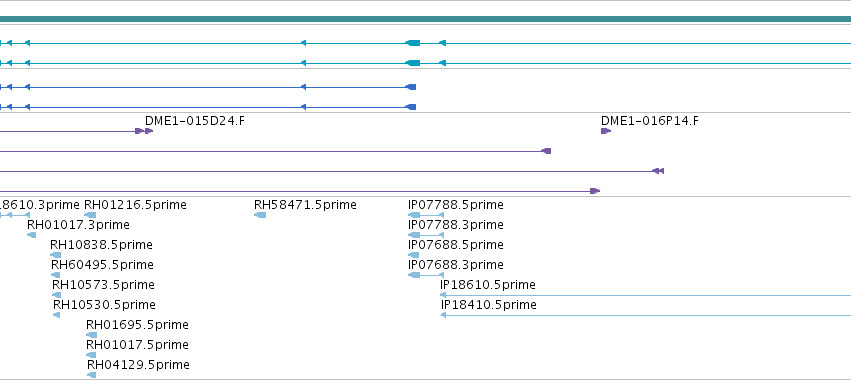Select the IP07688.5prime feature glyph
The width and height of the screenshot is (851, 380).
[x=414, y=255]
